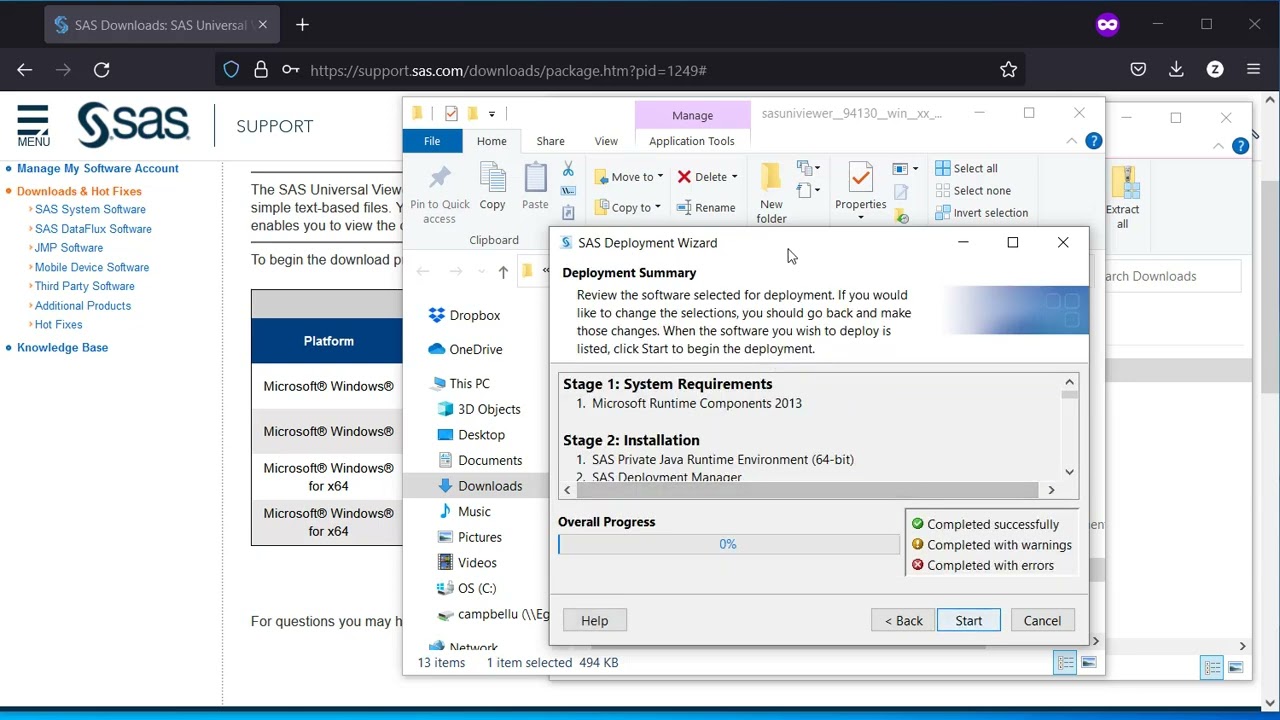The width and height of the screenshot is (1280, 720).
Task: Open Desktop in navigation pane
Action: click(x=471, y=435)
